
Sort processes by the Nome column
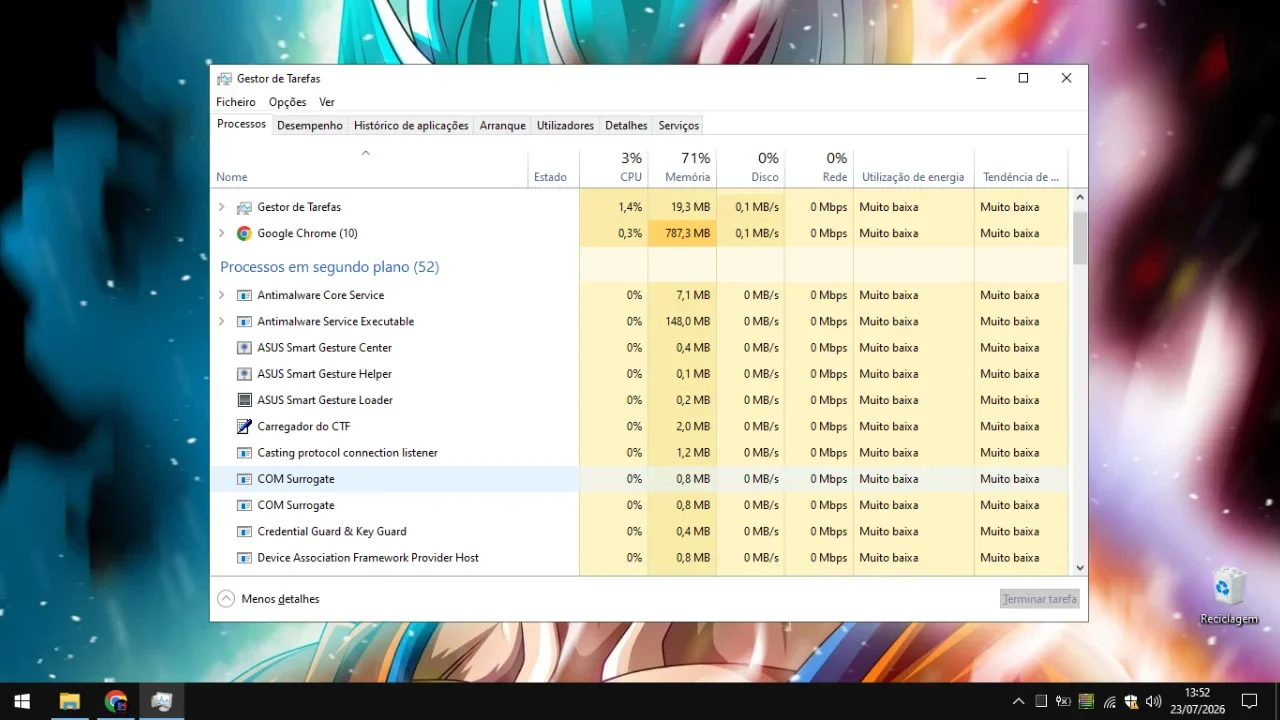(x=369, y=167)
